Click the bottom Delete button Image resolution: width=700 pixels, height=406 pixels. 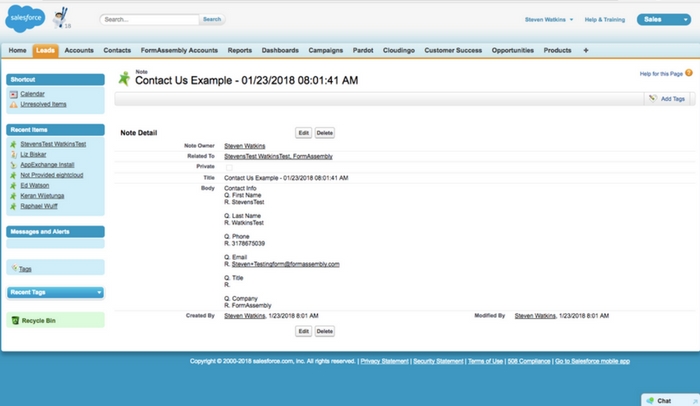click(x=325, y=331)
